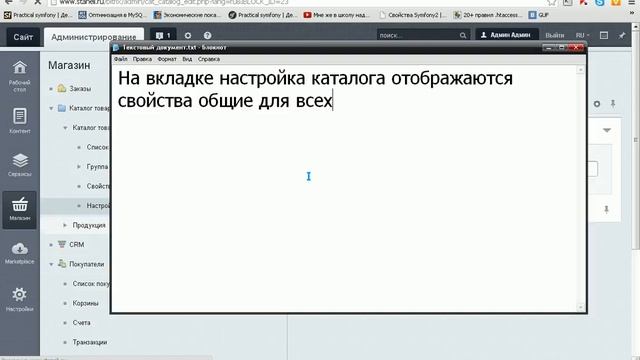Image resolution: width=640 pixels, height=360 pixels.
Task: Stop page loading in browser
Action: [37, 2]
